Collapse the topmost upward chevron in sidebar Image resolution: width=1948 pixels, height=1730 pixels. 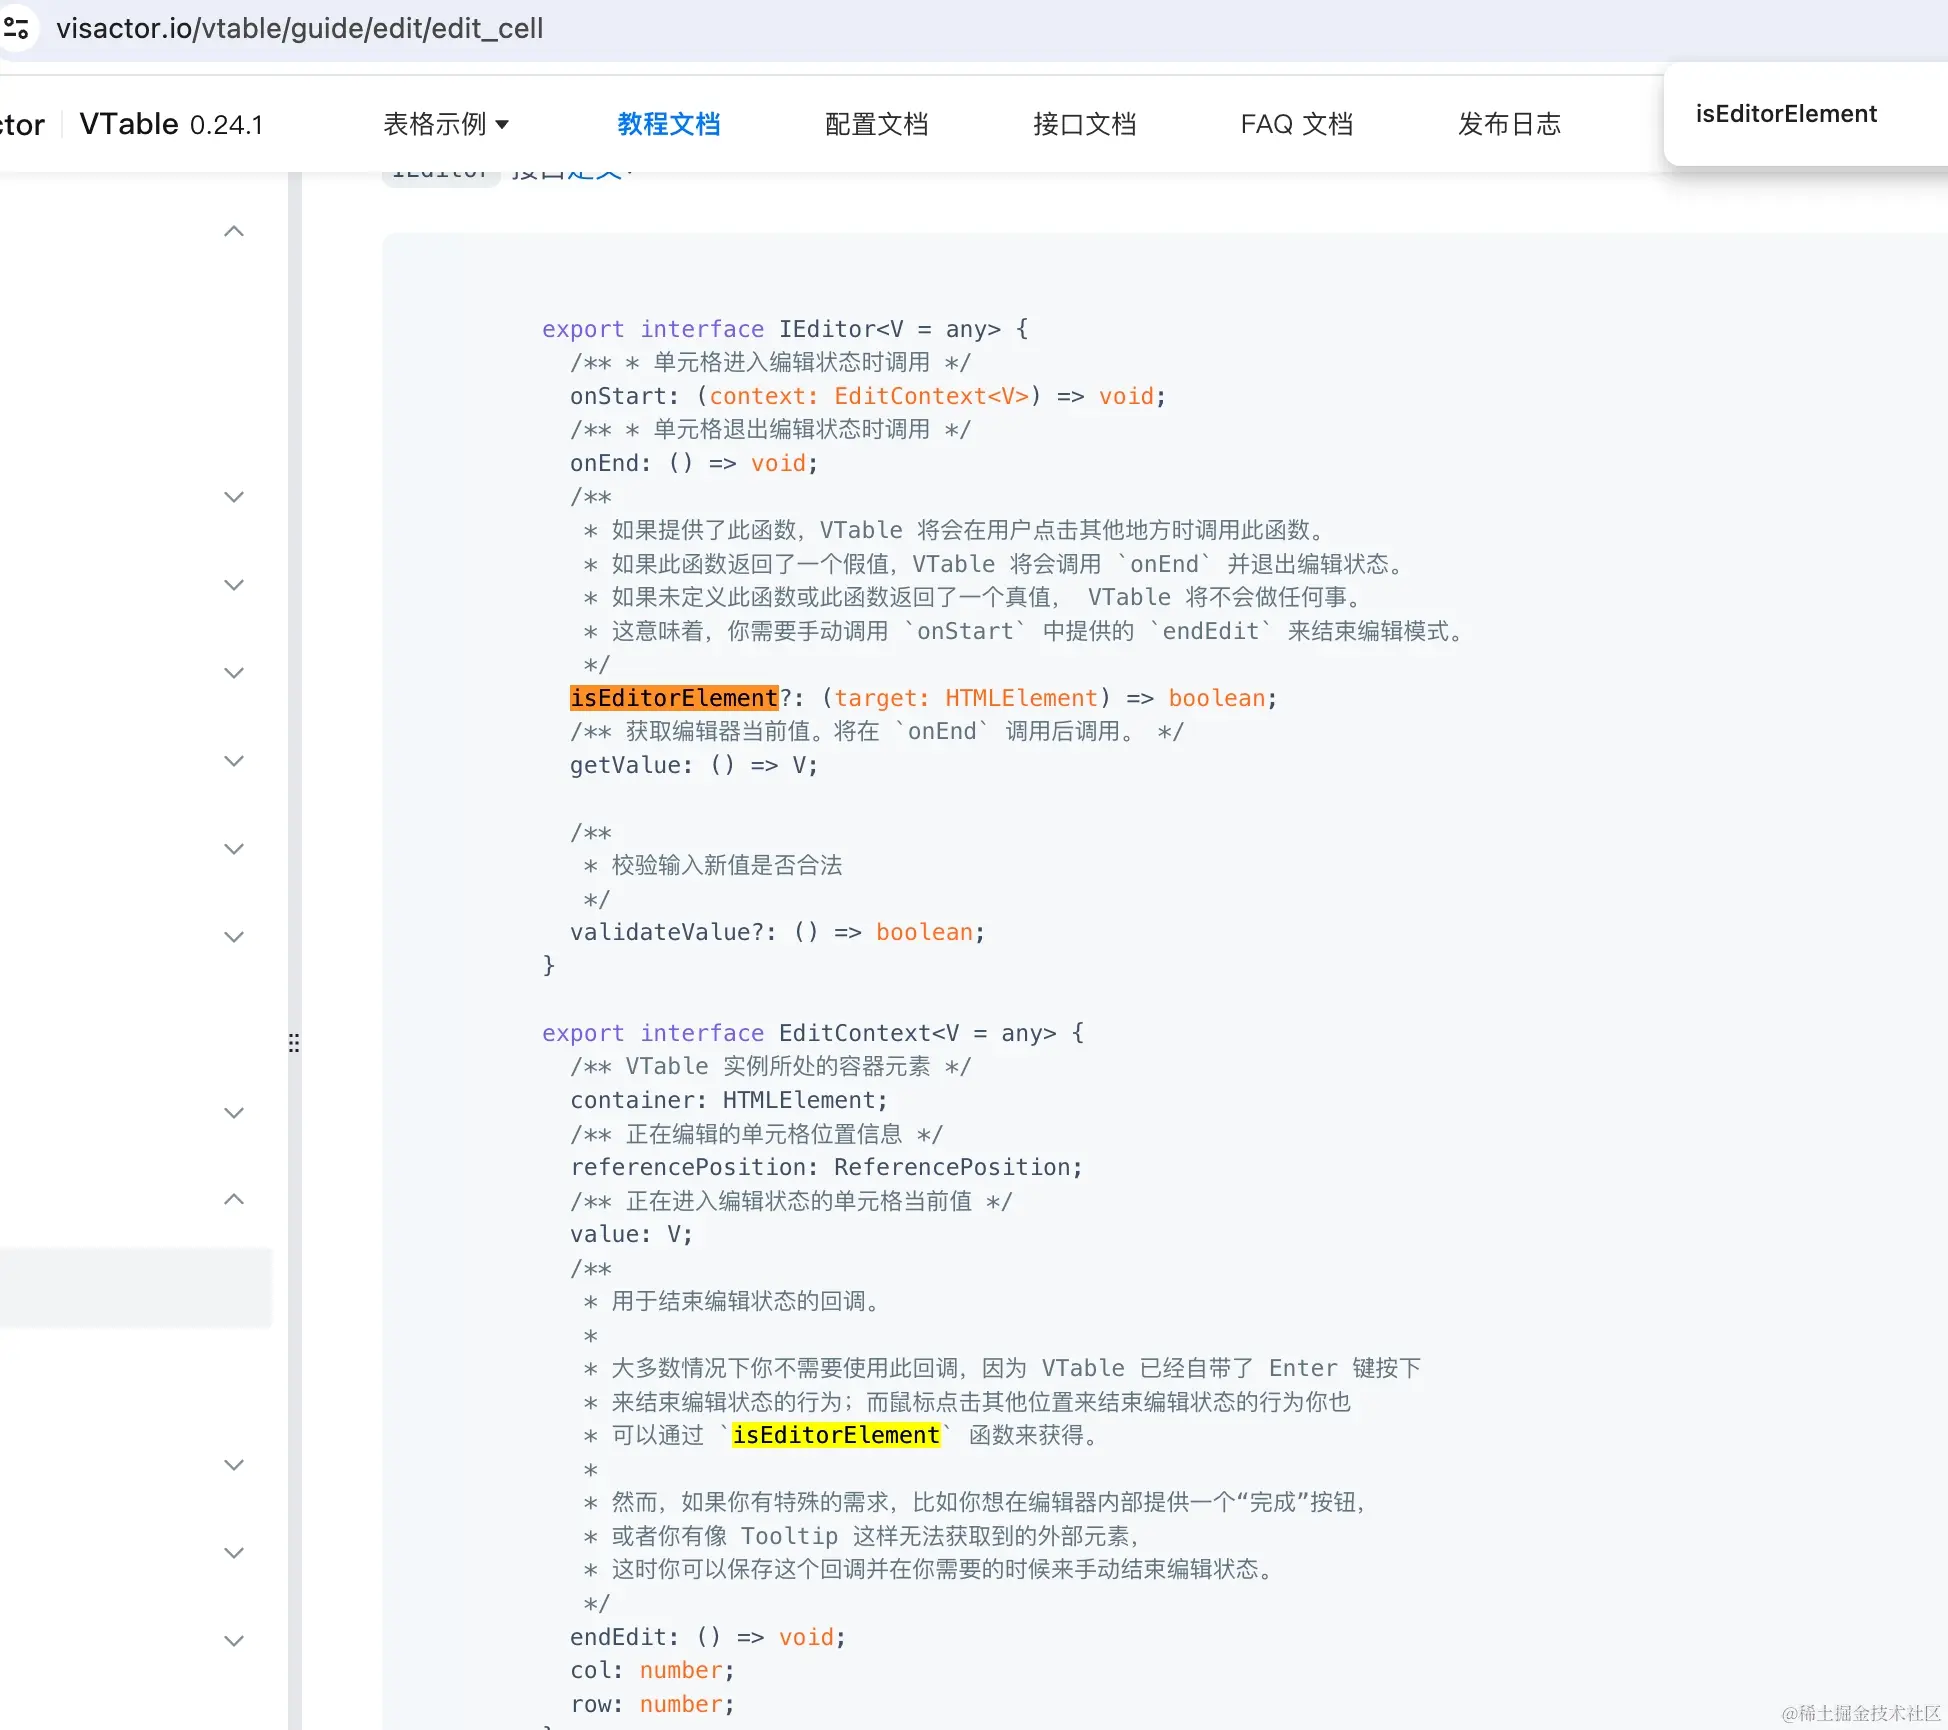(x=234, y=232)
